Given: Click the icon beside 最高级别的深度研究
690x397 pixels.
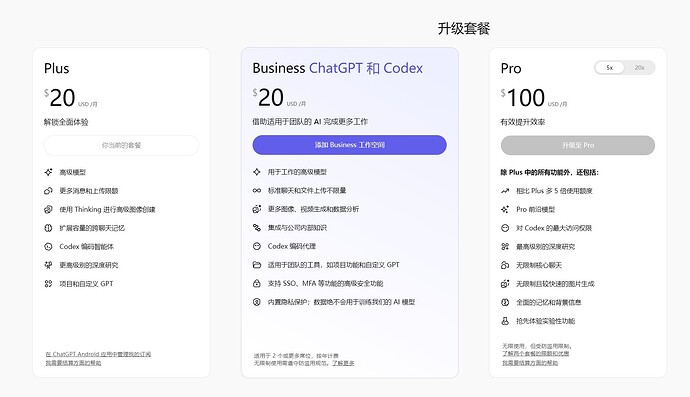Looking at the screenshot, I should tap(505, 246).
